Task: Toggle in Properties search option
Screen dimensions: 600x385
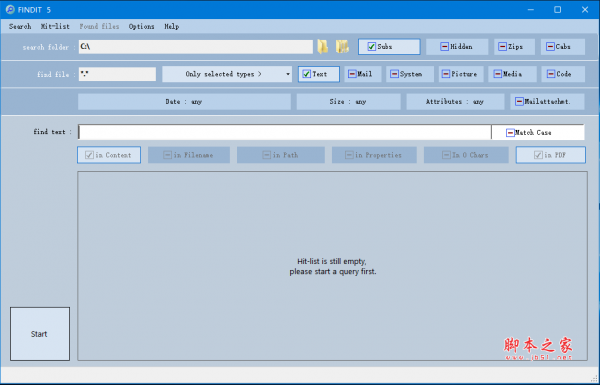Action: point(374,155)
